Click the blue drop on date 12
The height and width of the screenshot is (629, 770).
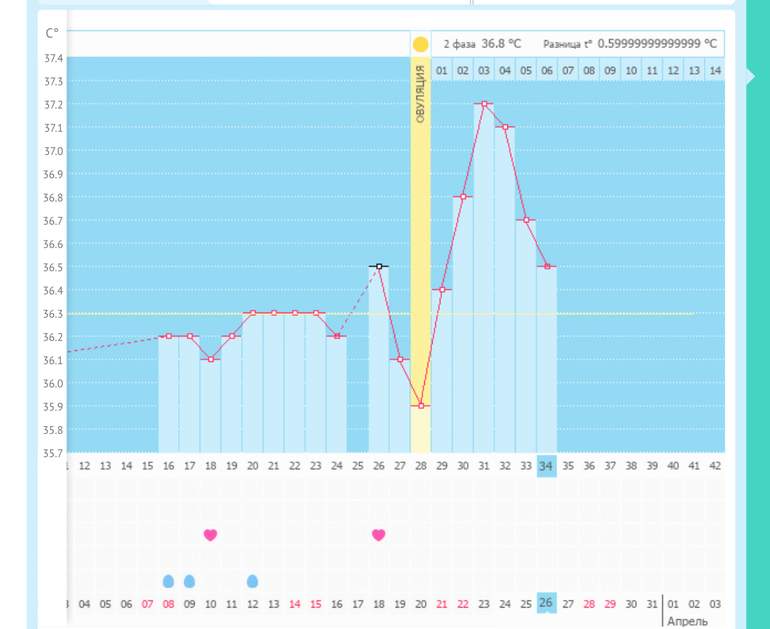(x=252, y=581)
